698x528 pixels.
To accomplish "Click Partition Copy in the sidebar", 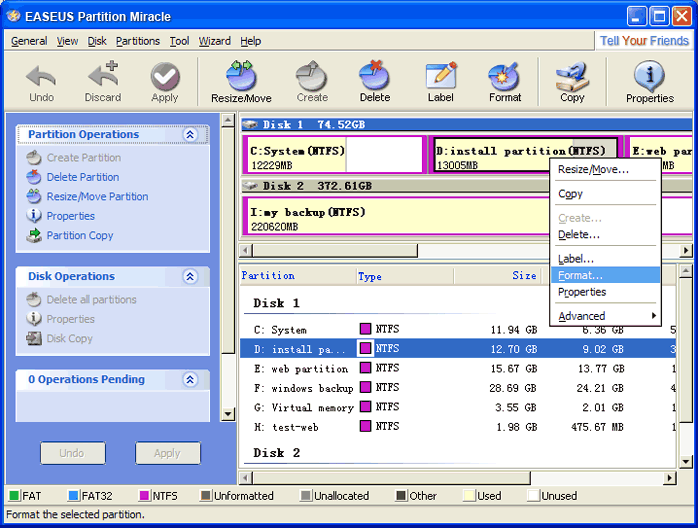I will (x=80, y=236).
